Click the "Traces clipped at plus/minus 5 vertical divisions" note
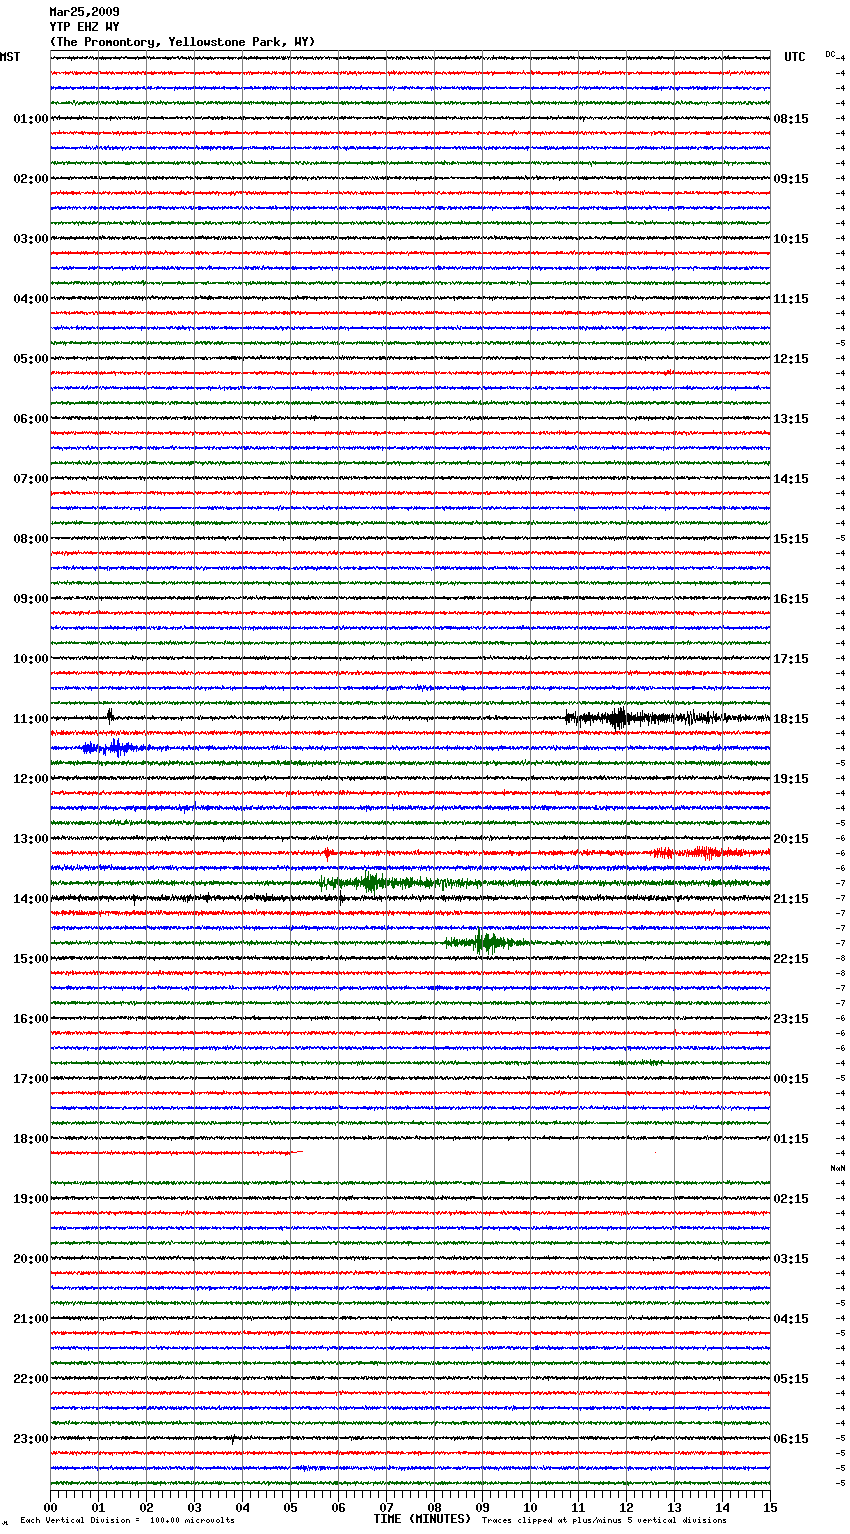The height and width of the screenshot is (1534, 850). point(604,1520)
